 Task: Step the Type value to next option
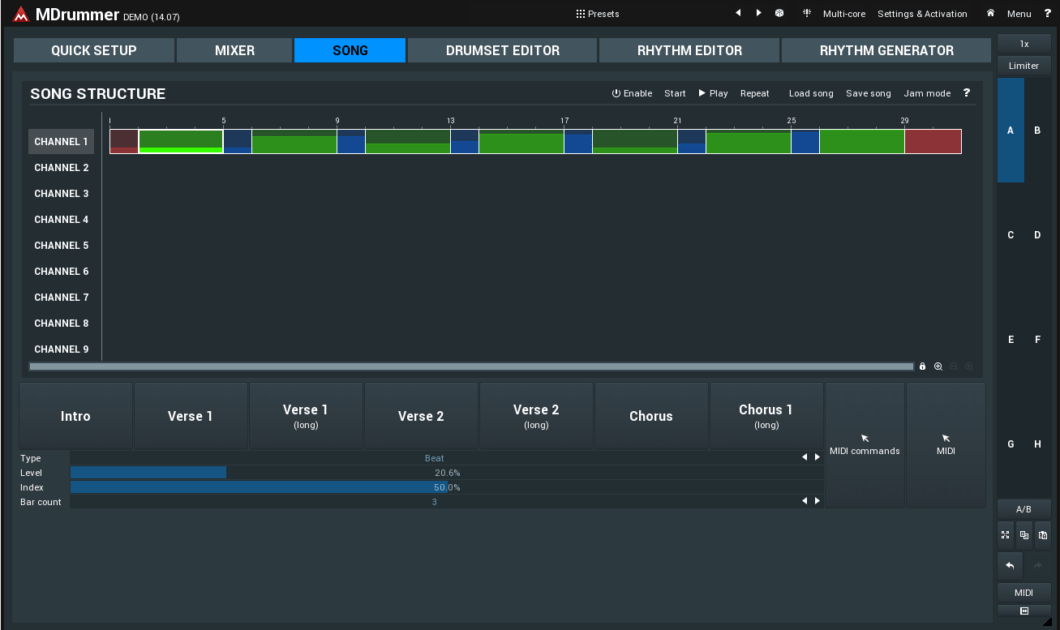point(817,458)
